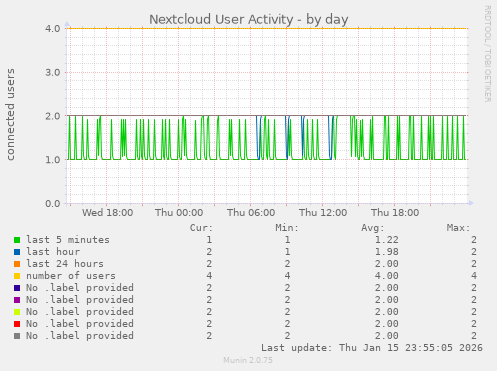Click the 'Min:' column header

[x=287, y=228]
